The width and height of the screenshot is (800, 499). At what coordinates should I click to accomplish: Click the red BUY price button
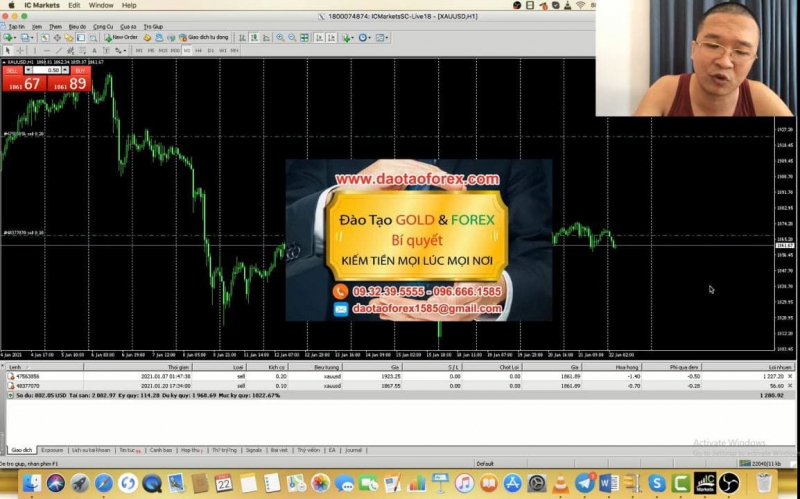(x=69, y=84)
